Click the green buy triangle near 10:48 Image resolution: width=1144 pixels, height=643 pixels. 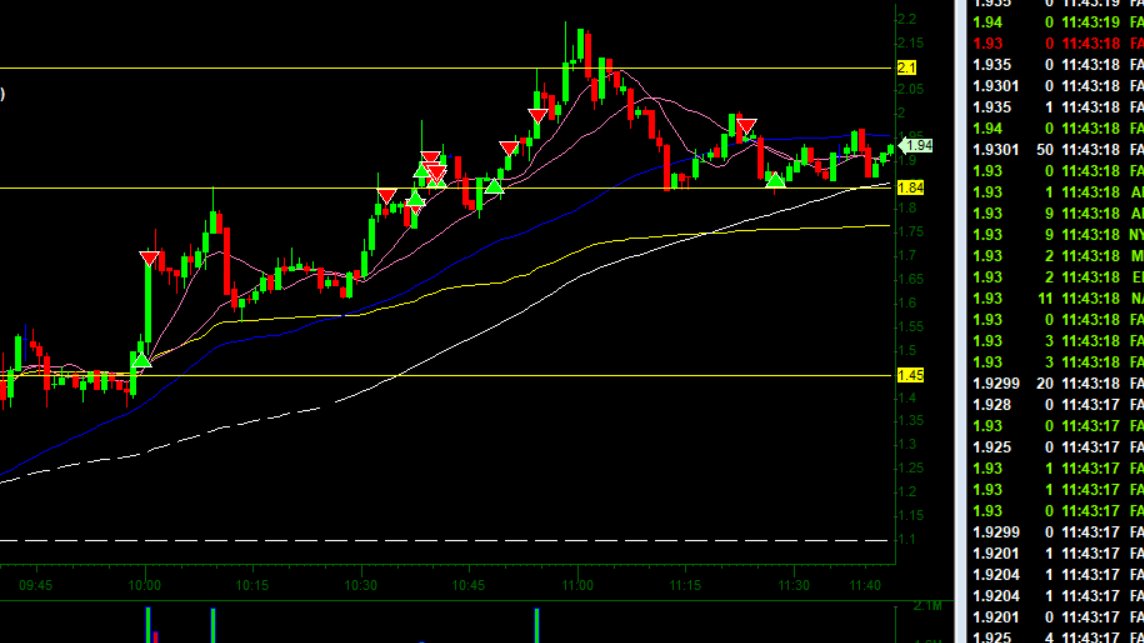[494, 188]
